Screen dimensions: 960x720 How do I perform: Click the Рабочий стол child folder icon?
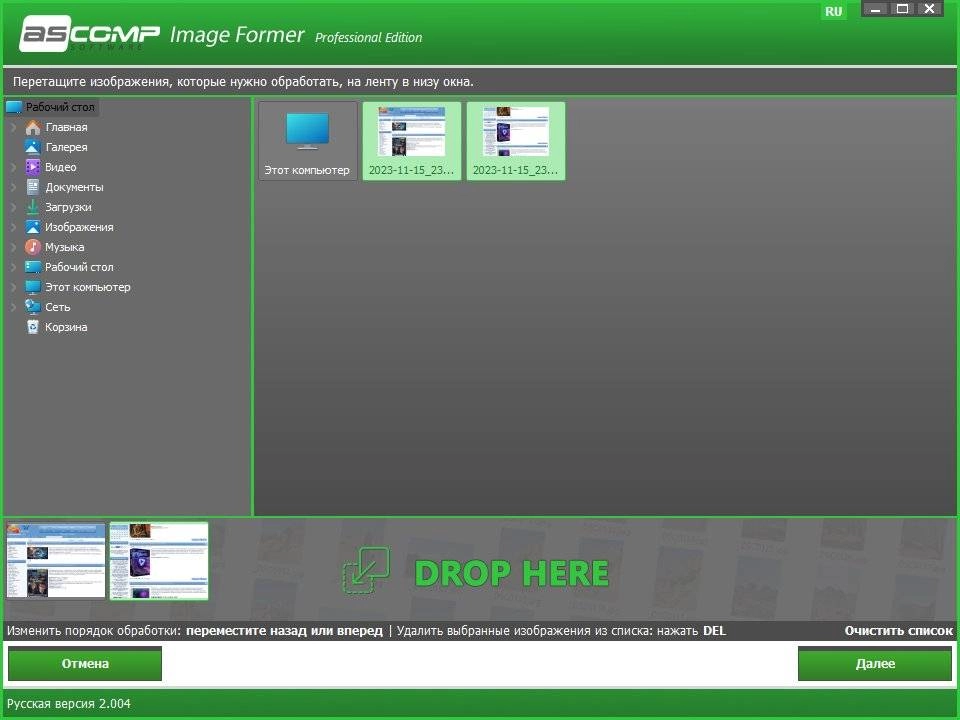point(33,267)
